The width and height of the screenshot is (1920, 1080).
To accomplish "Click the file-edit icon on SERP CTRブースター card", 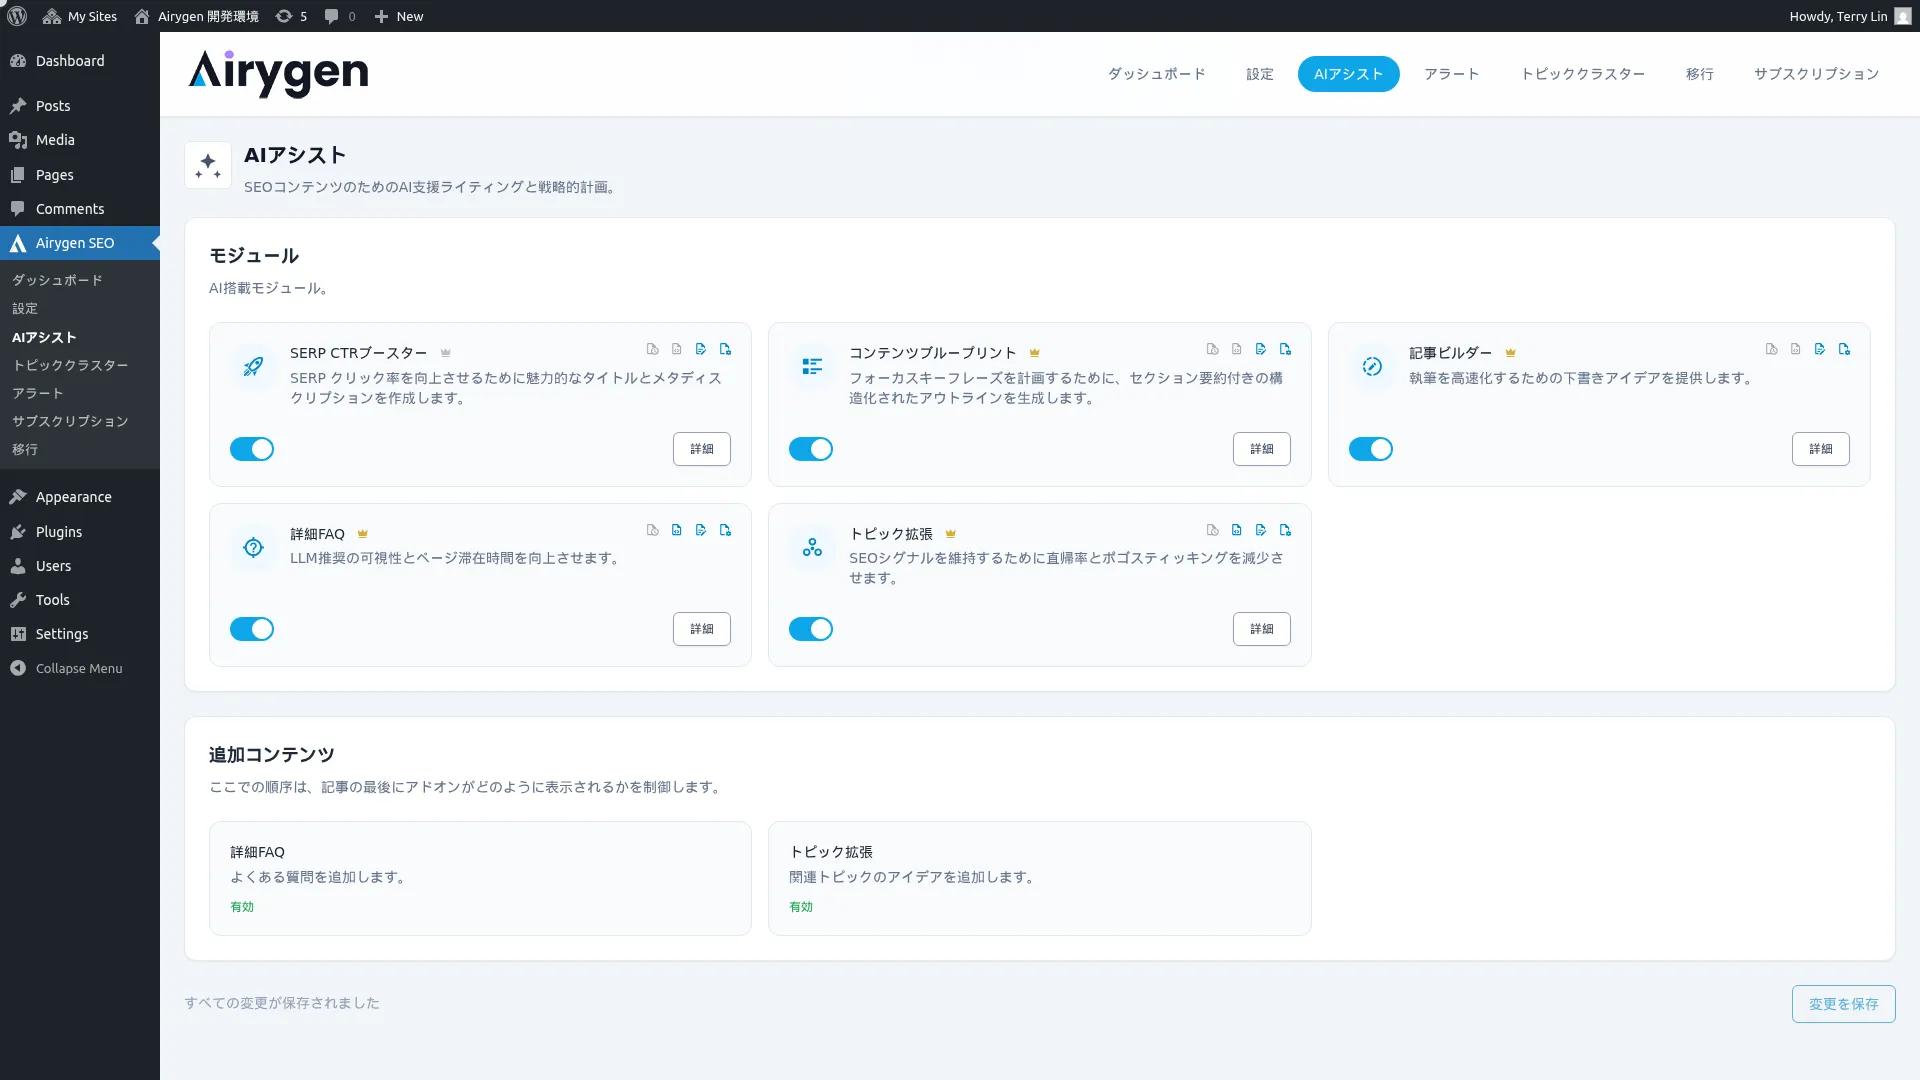I will [701, 349].
